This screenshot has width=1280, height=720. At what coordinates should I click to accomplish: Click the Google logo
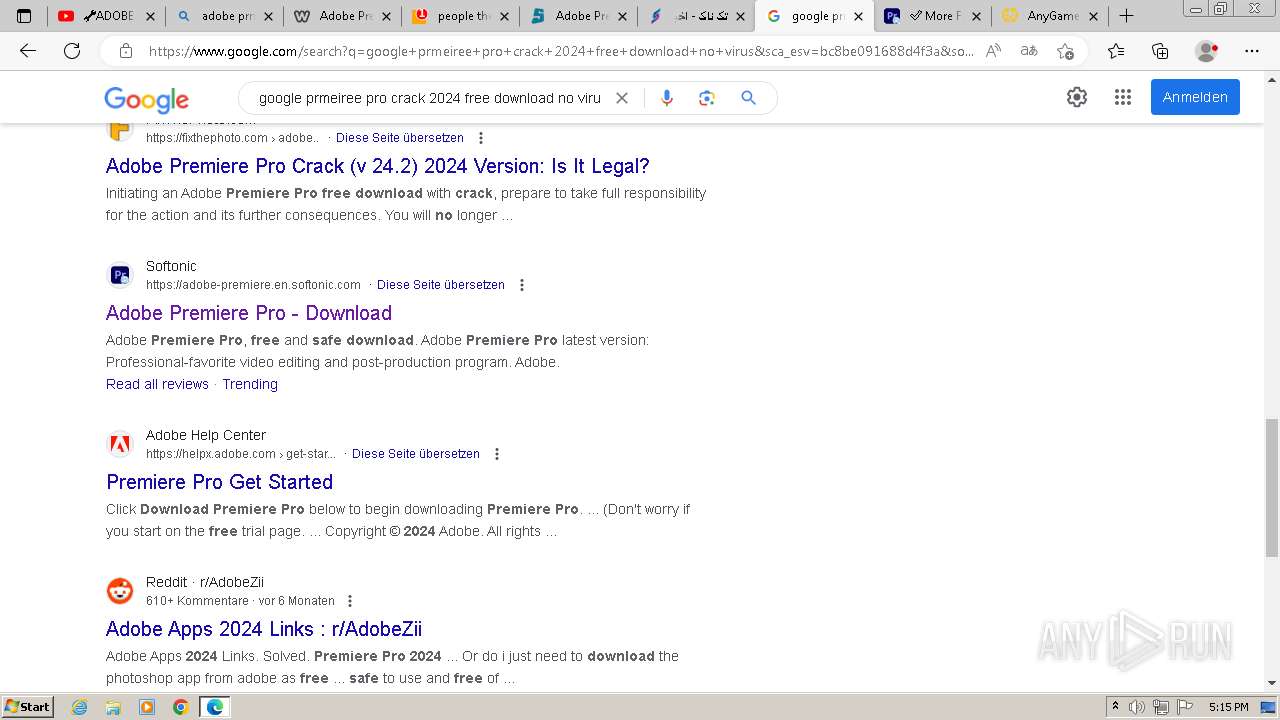pos(146,99)
